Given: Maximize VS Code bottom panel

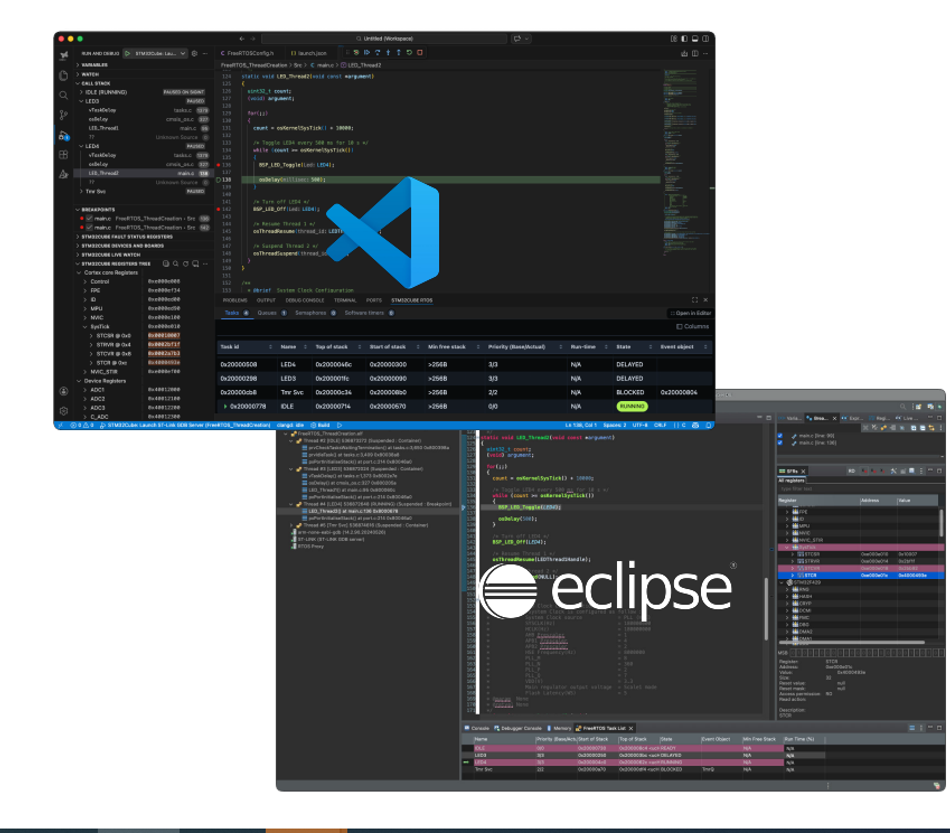Looking at the screenshot, I should click(x=695, y=300).
